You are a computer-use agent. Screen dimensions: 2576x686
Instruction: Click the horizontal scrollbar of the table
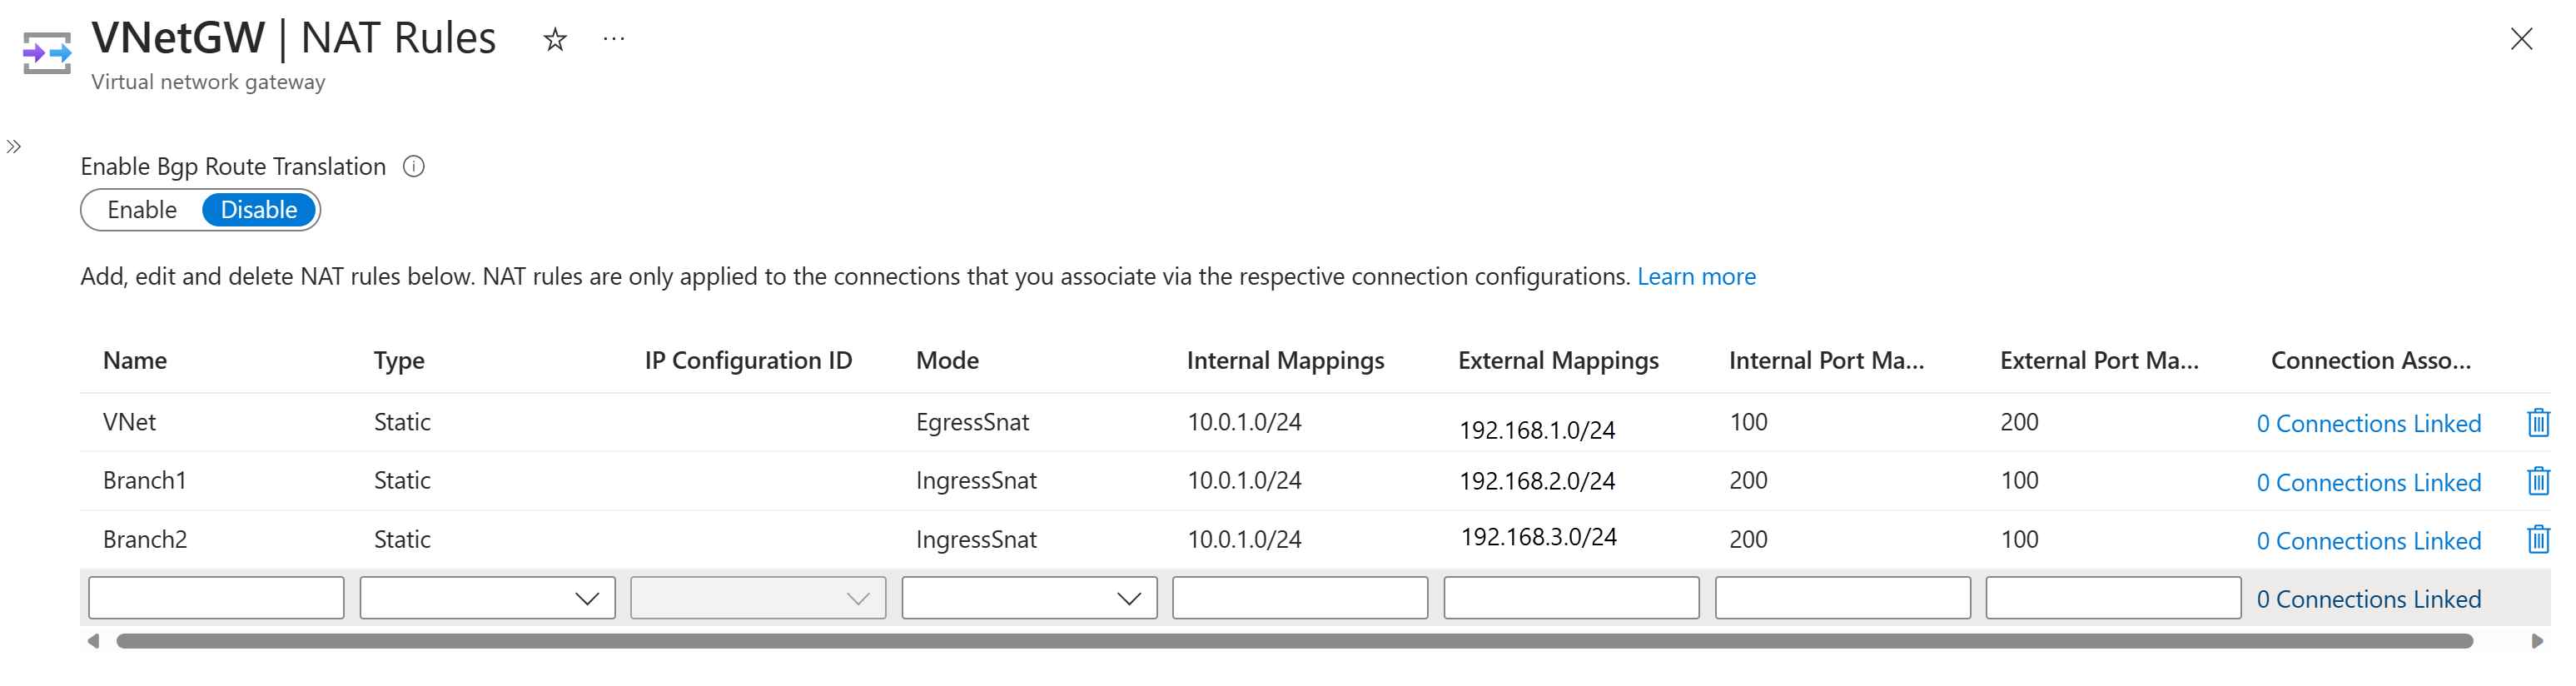pyautogui.click(x=1294, y=641)
